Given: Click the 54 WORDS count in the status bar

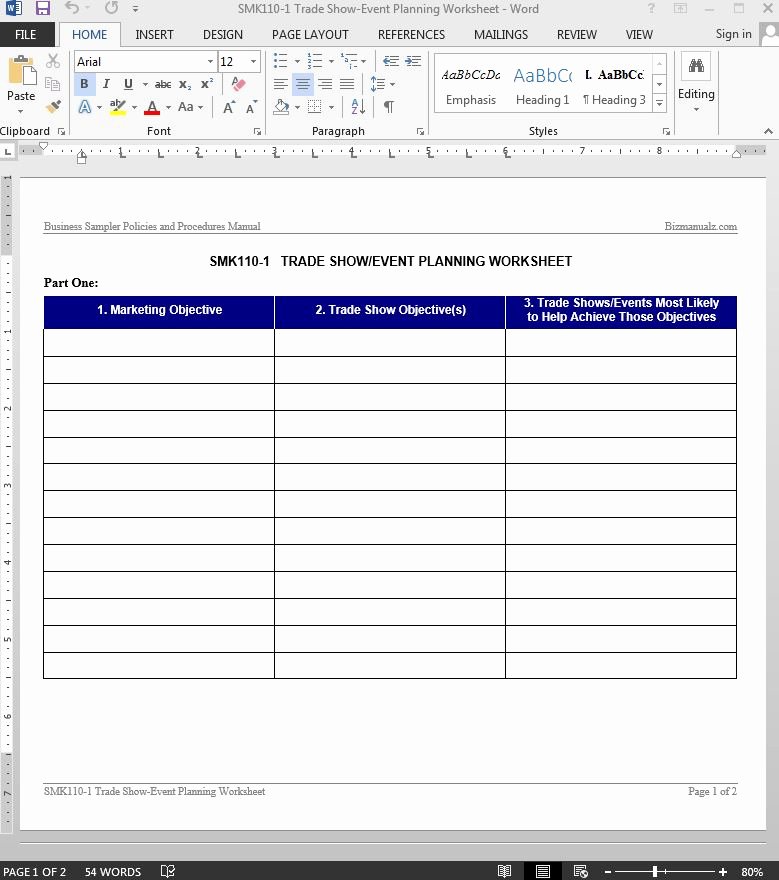Looking at the screenshot, I should [113, 872].
